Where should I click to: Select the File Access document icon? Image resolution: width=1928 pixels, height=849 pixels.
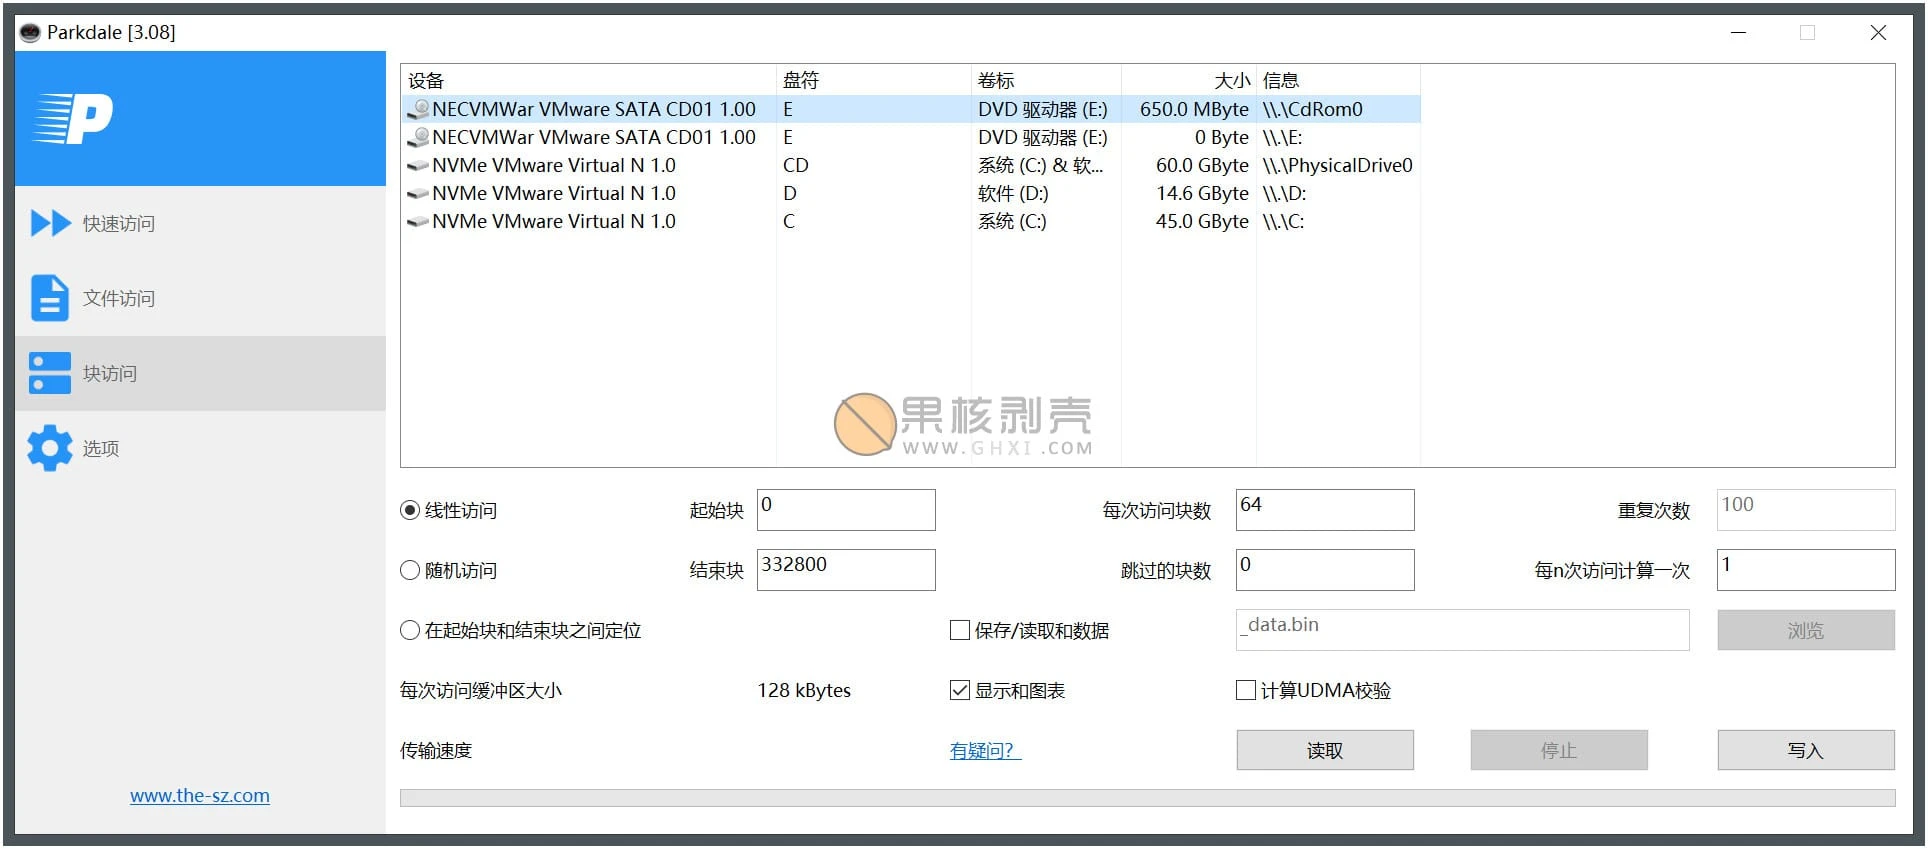coord(50,298)
